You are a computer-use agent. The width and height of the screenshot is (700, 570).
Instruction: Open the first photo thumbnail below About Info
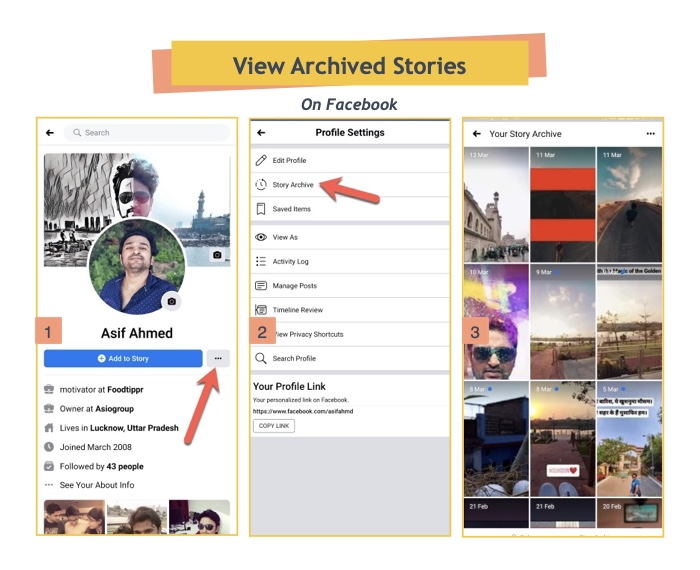74,517
